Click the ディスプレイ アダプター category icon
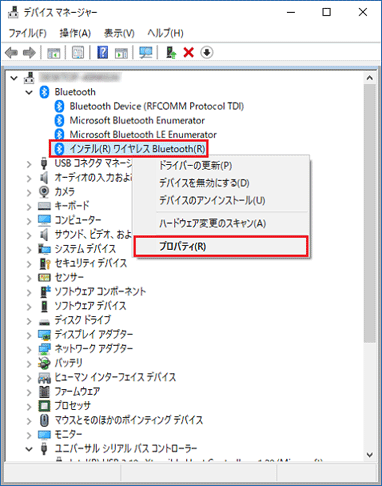 [x=44, y=334]
